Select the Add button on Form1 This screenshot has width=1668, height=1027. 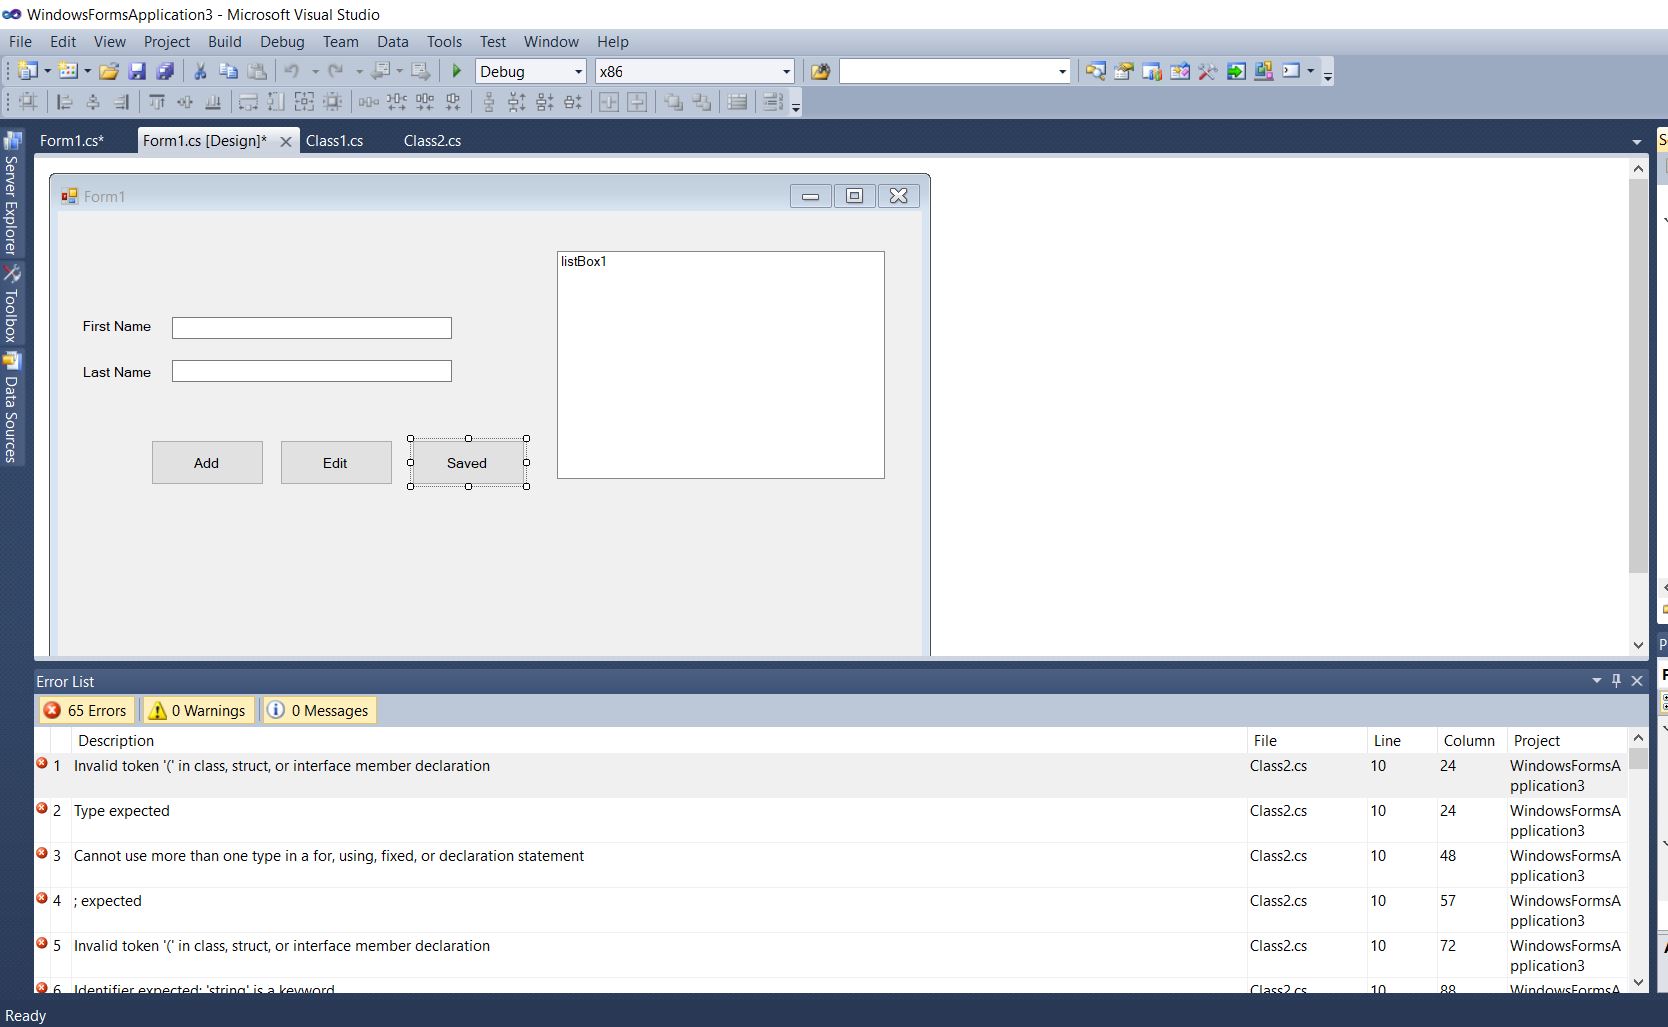click(x=207, y=463)
